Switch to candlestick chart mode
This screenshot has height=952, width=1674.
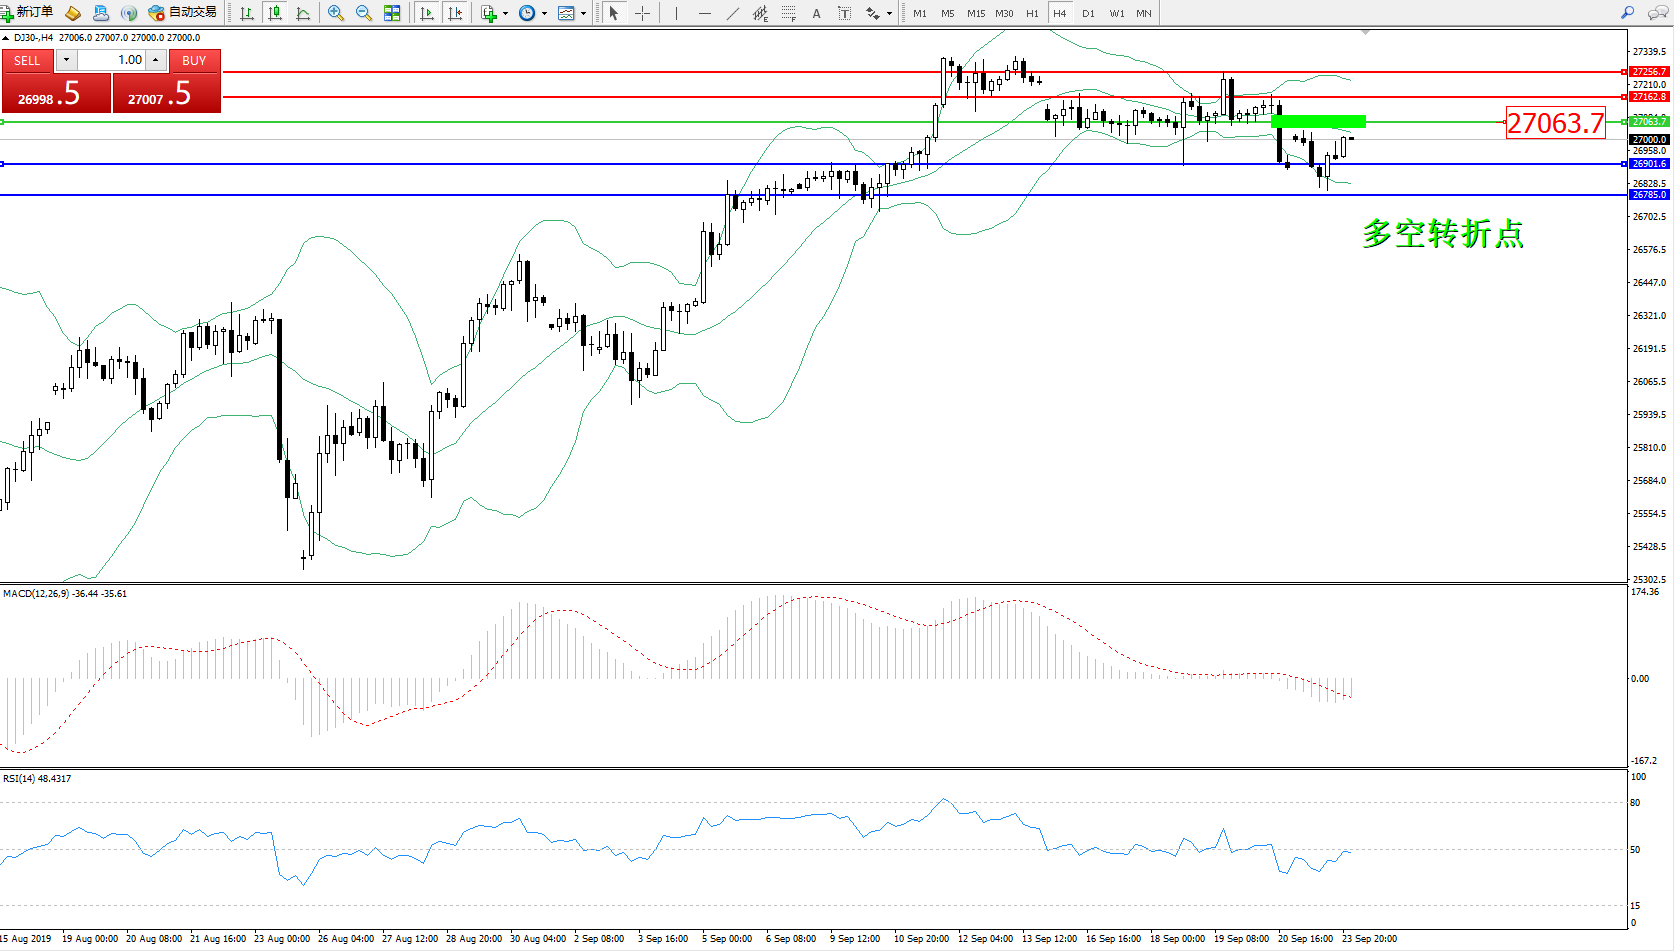point(275,13)
